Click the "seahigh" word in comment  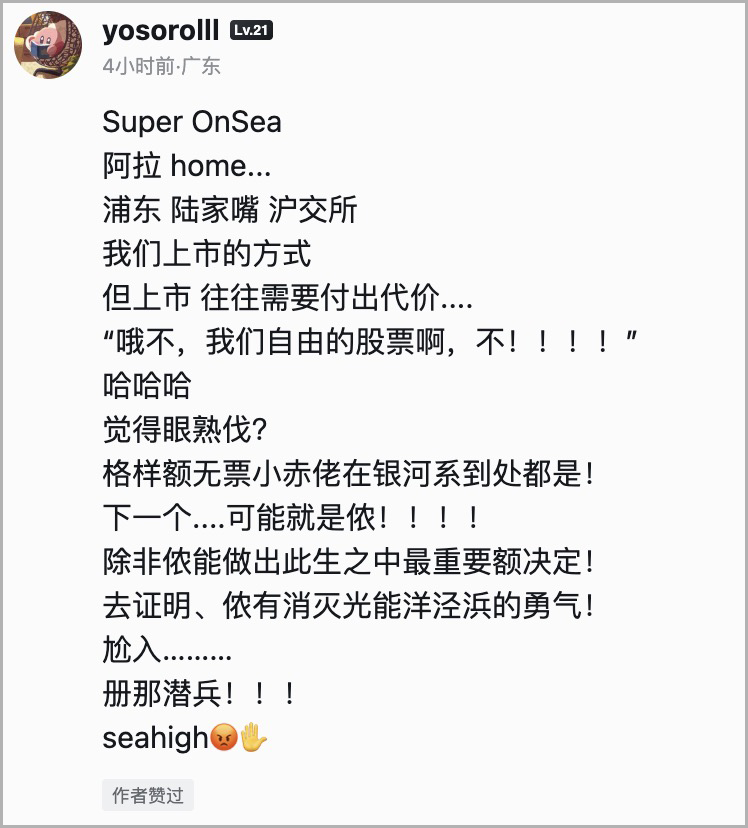(x=155, y=739)
